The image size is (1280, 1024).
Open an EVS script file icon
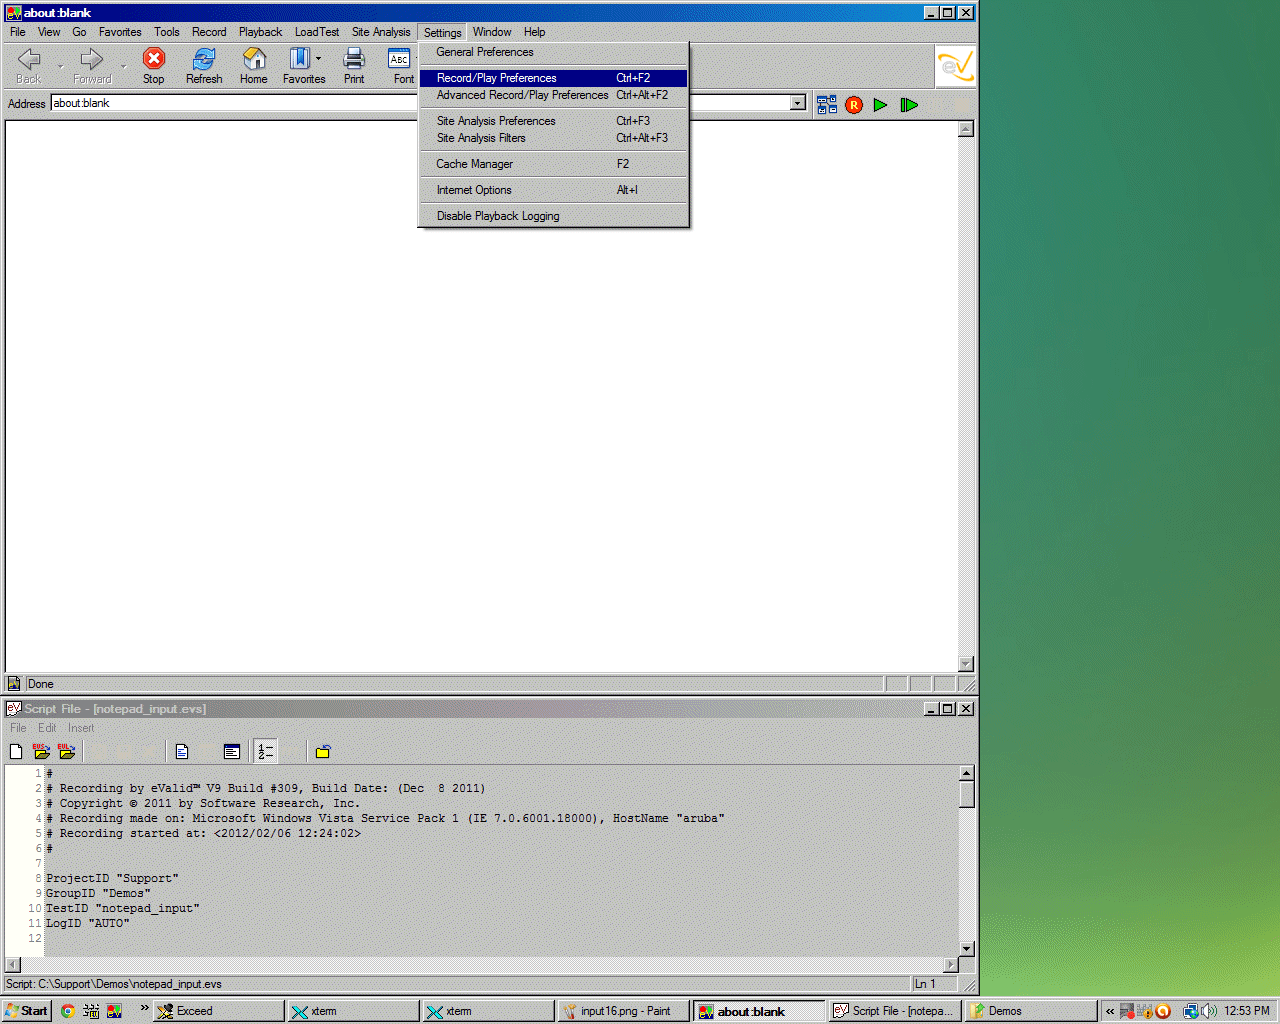click(x=41, y=751)
